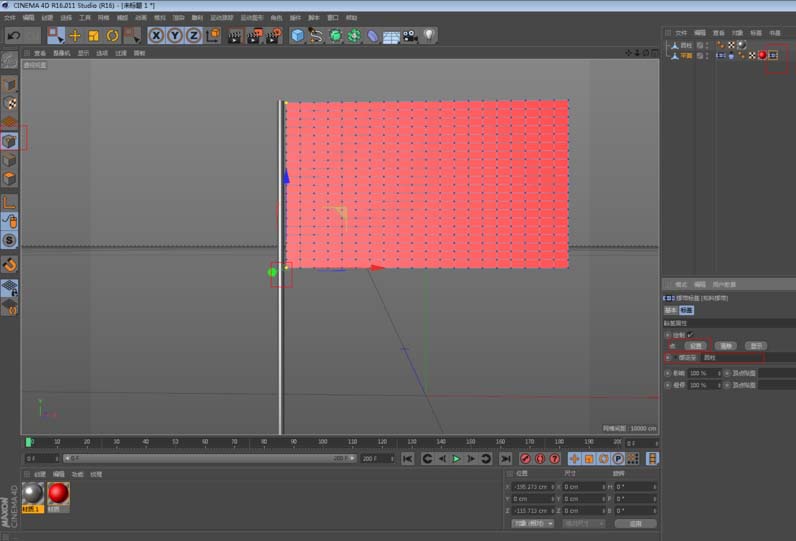Click the Apply button in coordinates panel
This screenshot has height=541, width=796.
(635, 523)
